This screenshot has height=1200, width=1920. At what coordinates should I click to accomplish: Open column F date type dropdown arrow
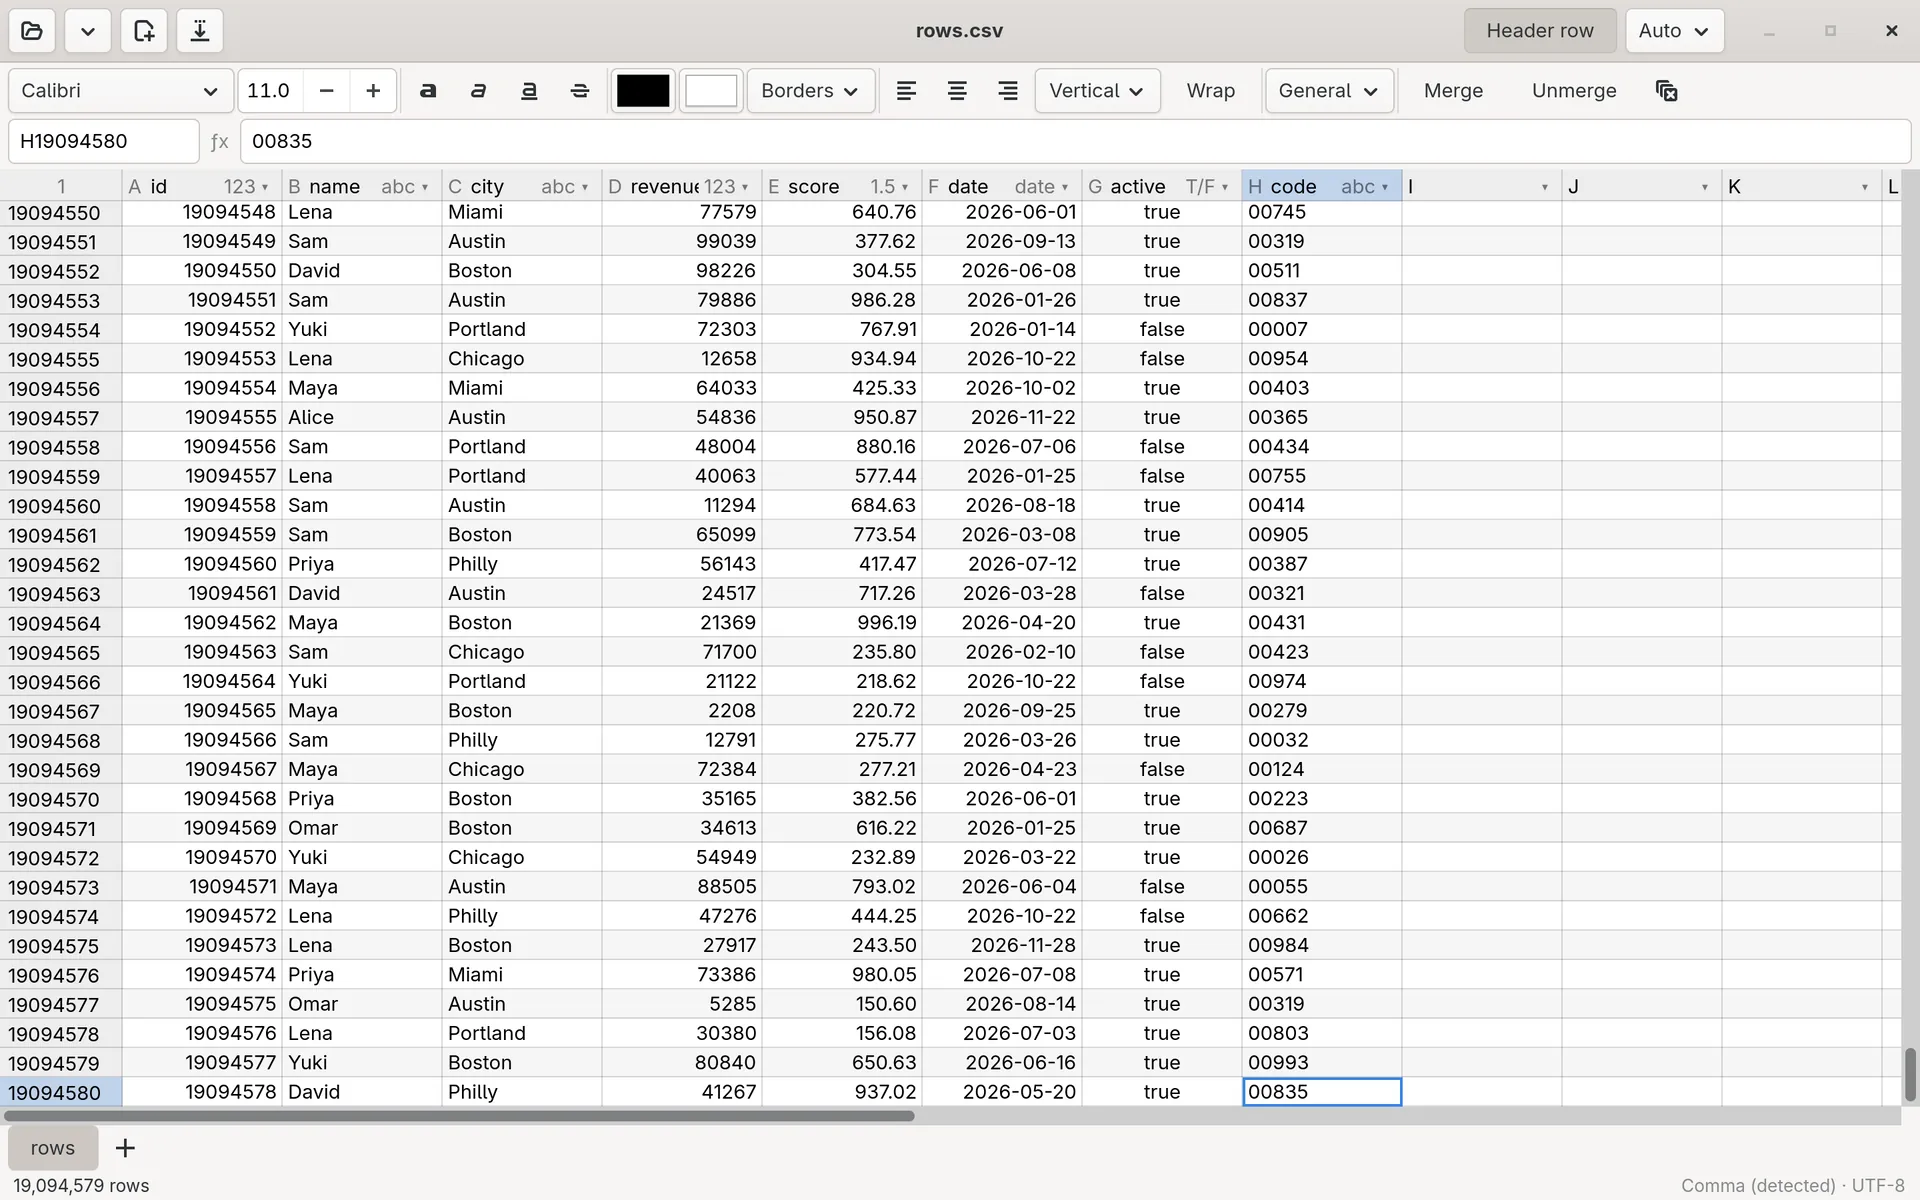click(1065, 187)
